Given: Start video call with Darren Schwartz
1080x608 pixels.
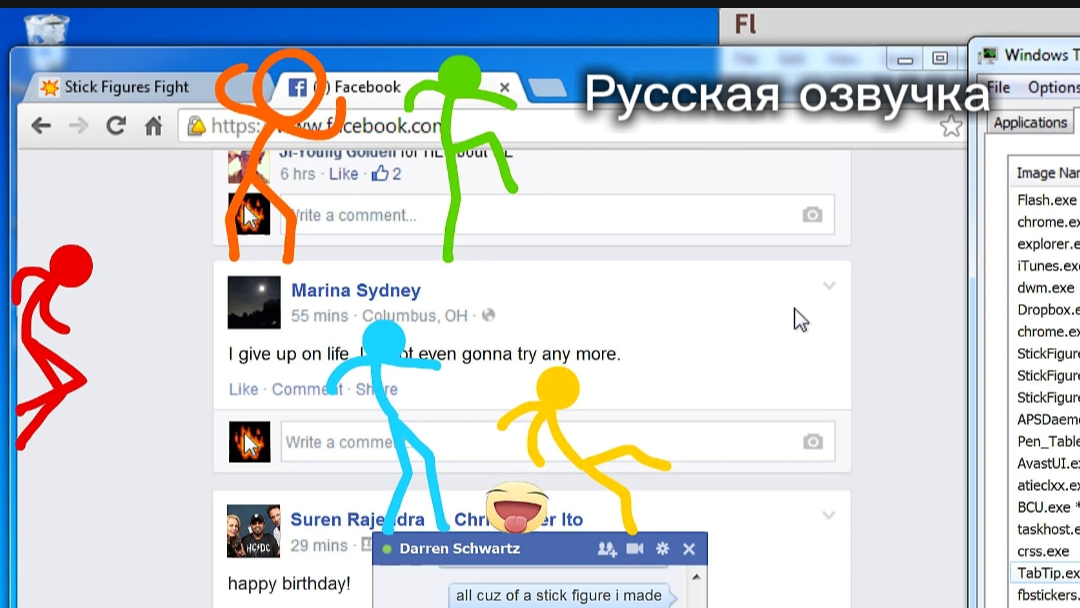Looking at the screenshot, I should point(635,549).
